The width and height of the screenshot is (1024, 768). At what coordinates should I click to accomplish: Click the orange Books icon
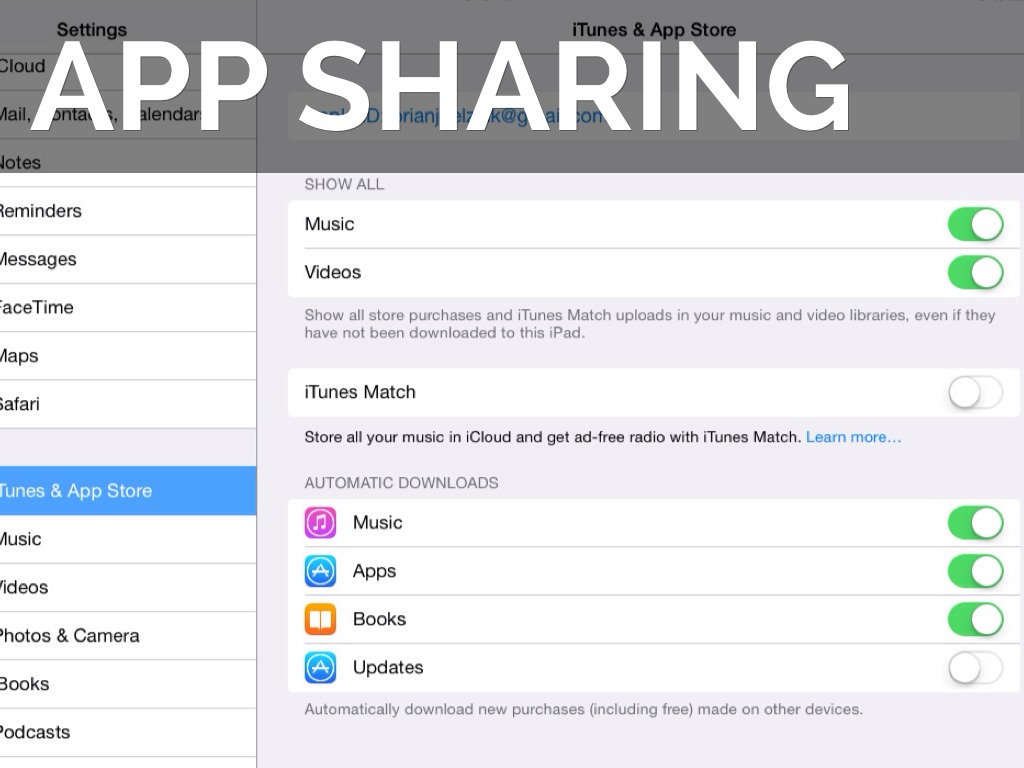tap(320, 619)
